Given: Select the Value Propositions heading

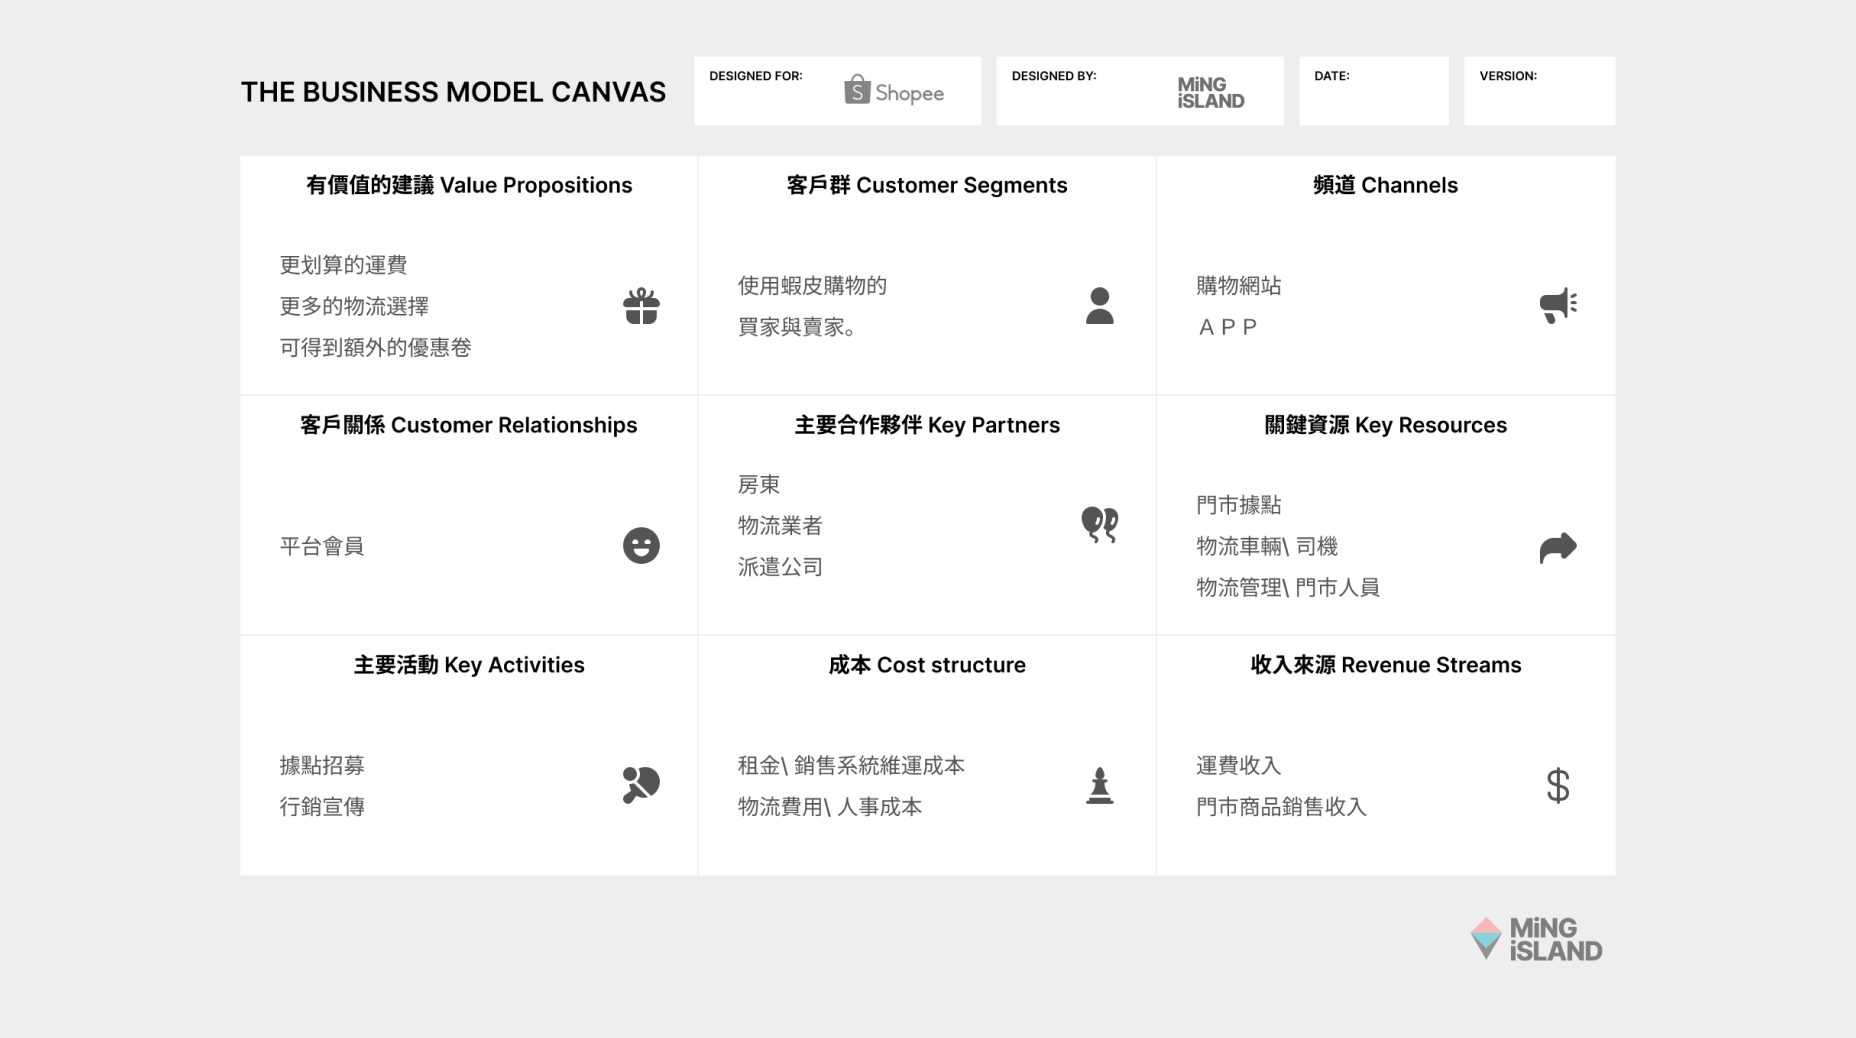Looking at the screenshot, I should point(469,185).
